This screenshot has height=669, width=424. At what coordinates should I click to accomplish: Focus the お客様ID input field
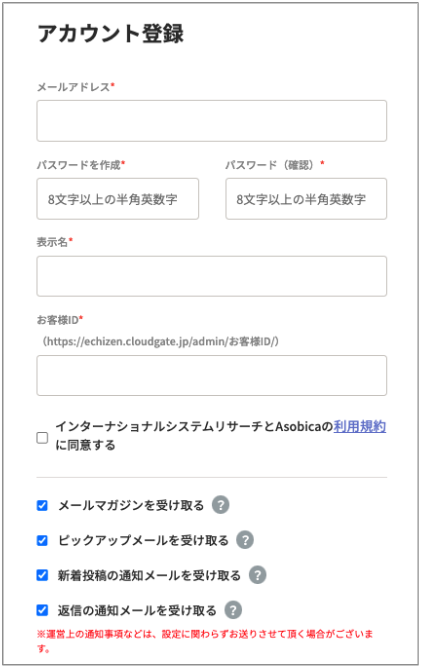[212, 375]
